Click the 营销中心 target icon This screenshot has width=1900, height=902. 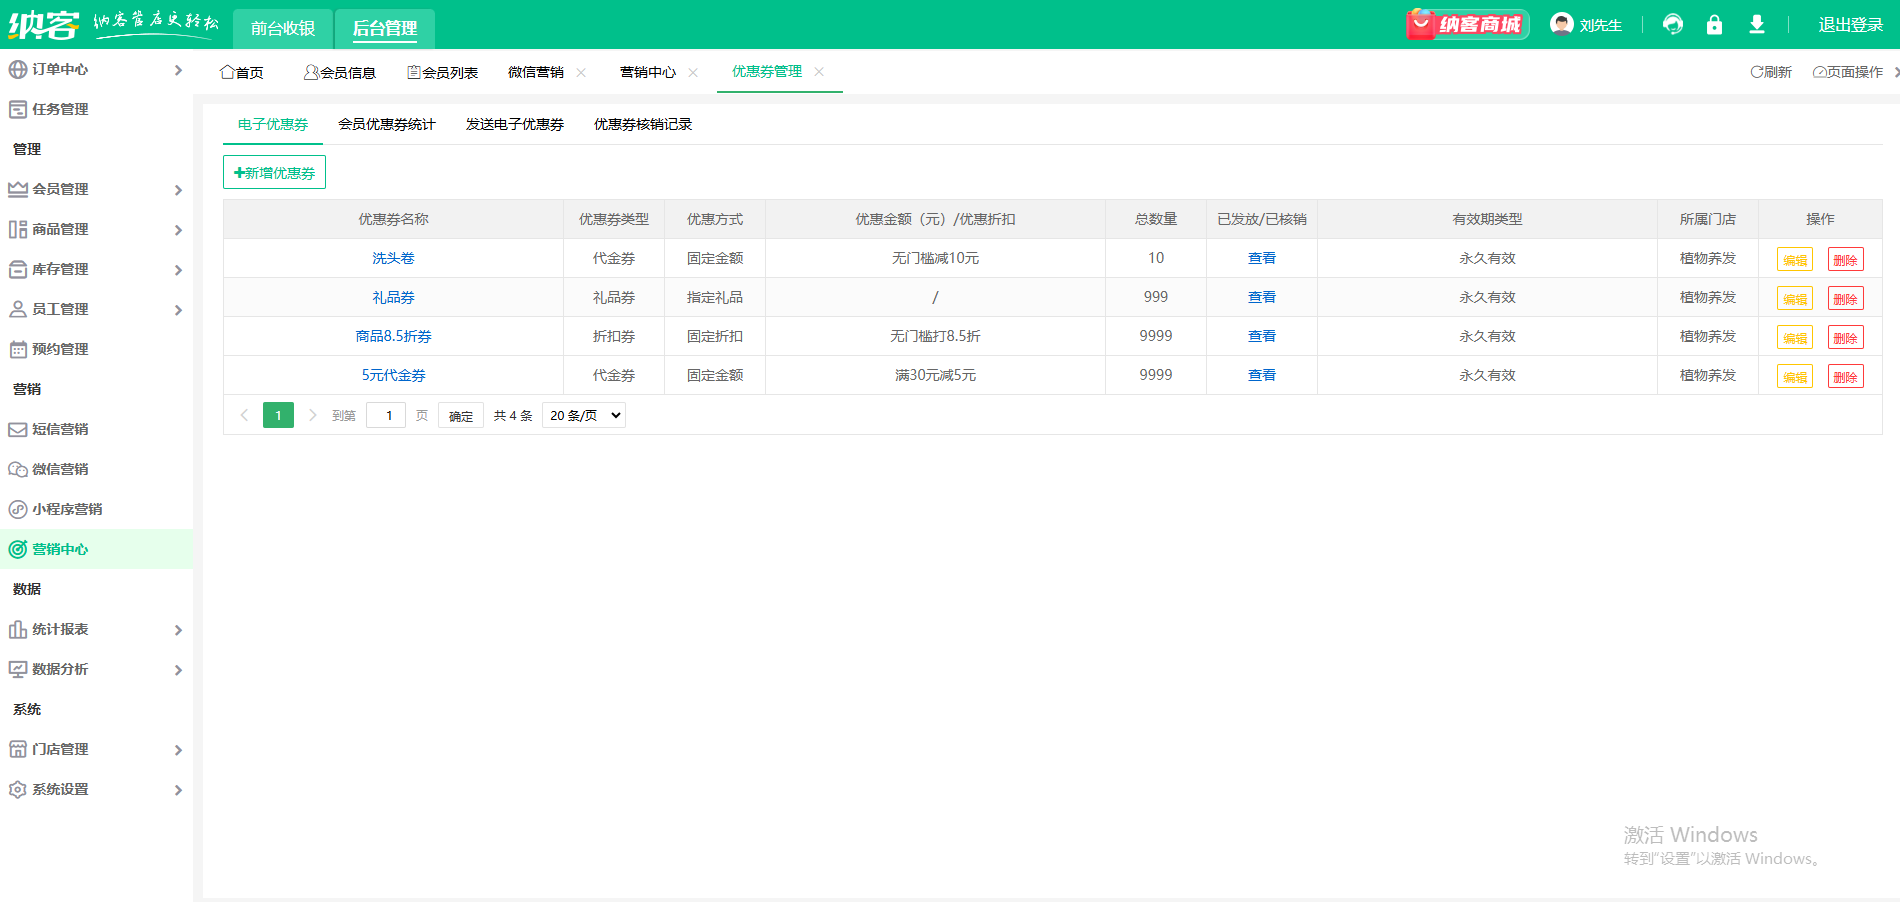(x=18, y=549)
